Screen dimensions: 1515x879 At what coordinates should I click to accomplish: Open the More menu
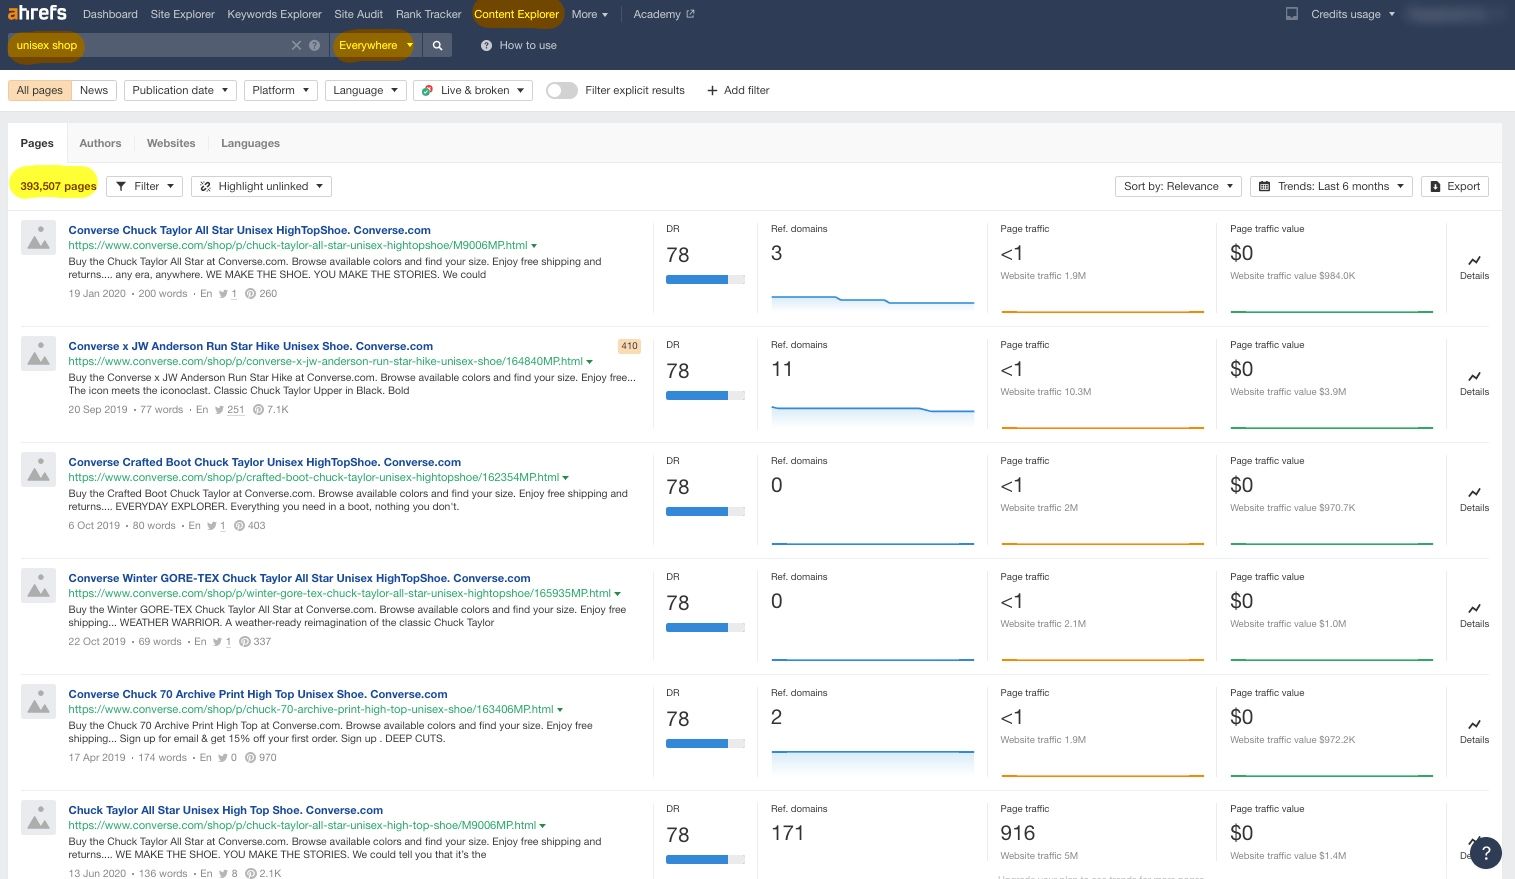point(590,14)
